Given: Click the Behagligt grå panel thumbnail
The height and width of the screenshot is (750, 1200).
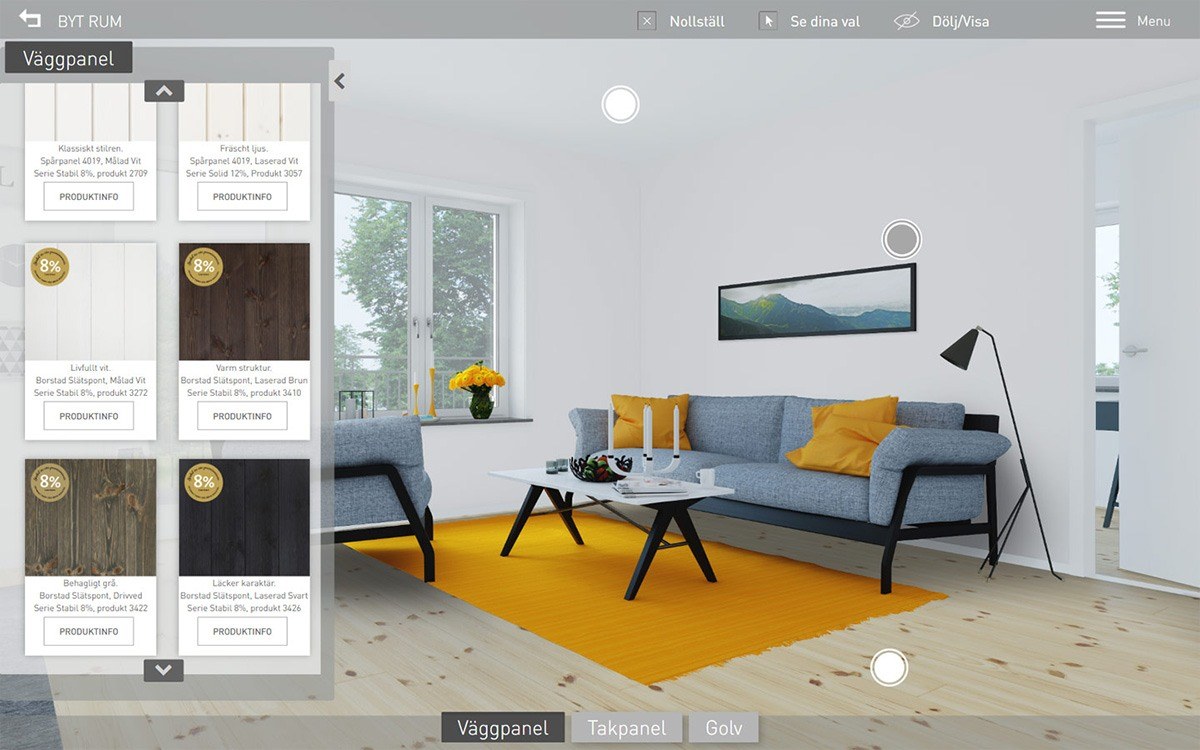Looking at the screenshot, I should click(90, 517).
